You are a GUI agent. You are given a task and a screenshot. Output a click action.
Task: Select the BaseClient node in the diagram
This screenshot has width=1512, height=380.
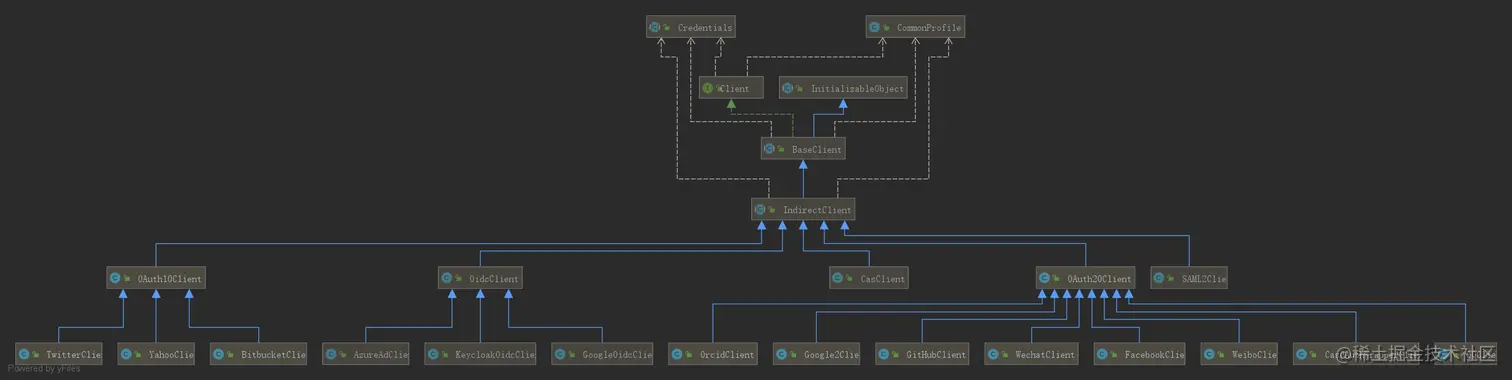[803, 149]
